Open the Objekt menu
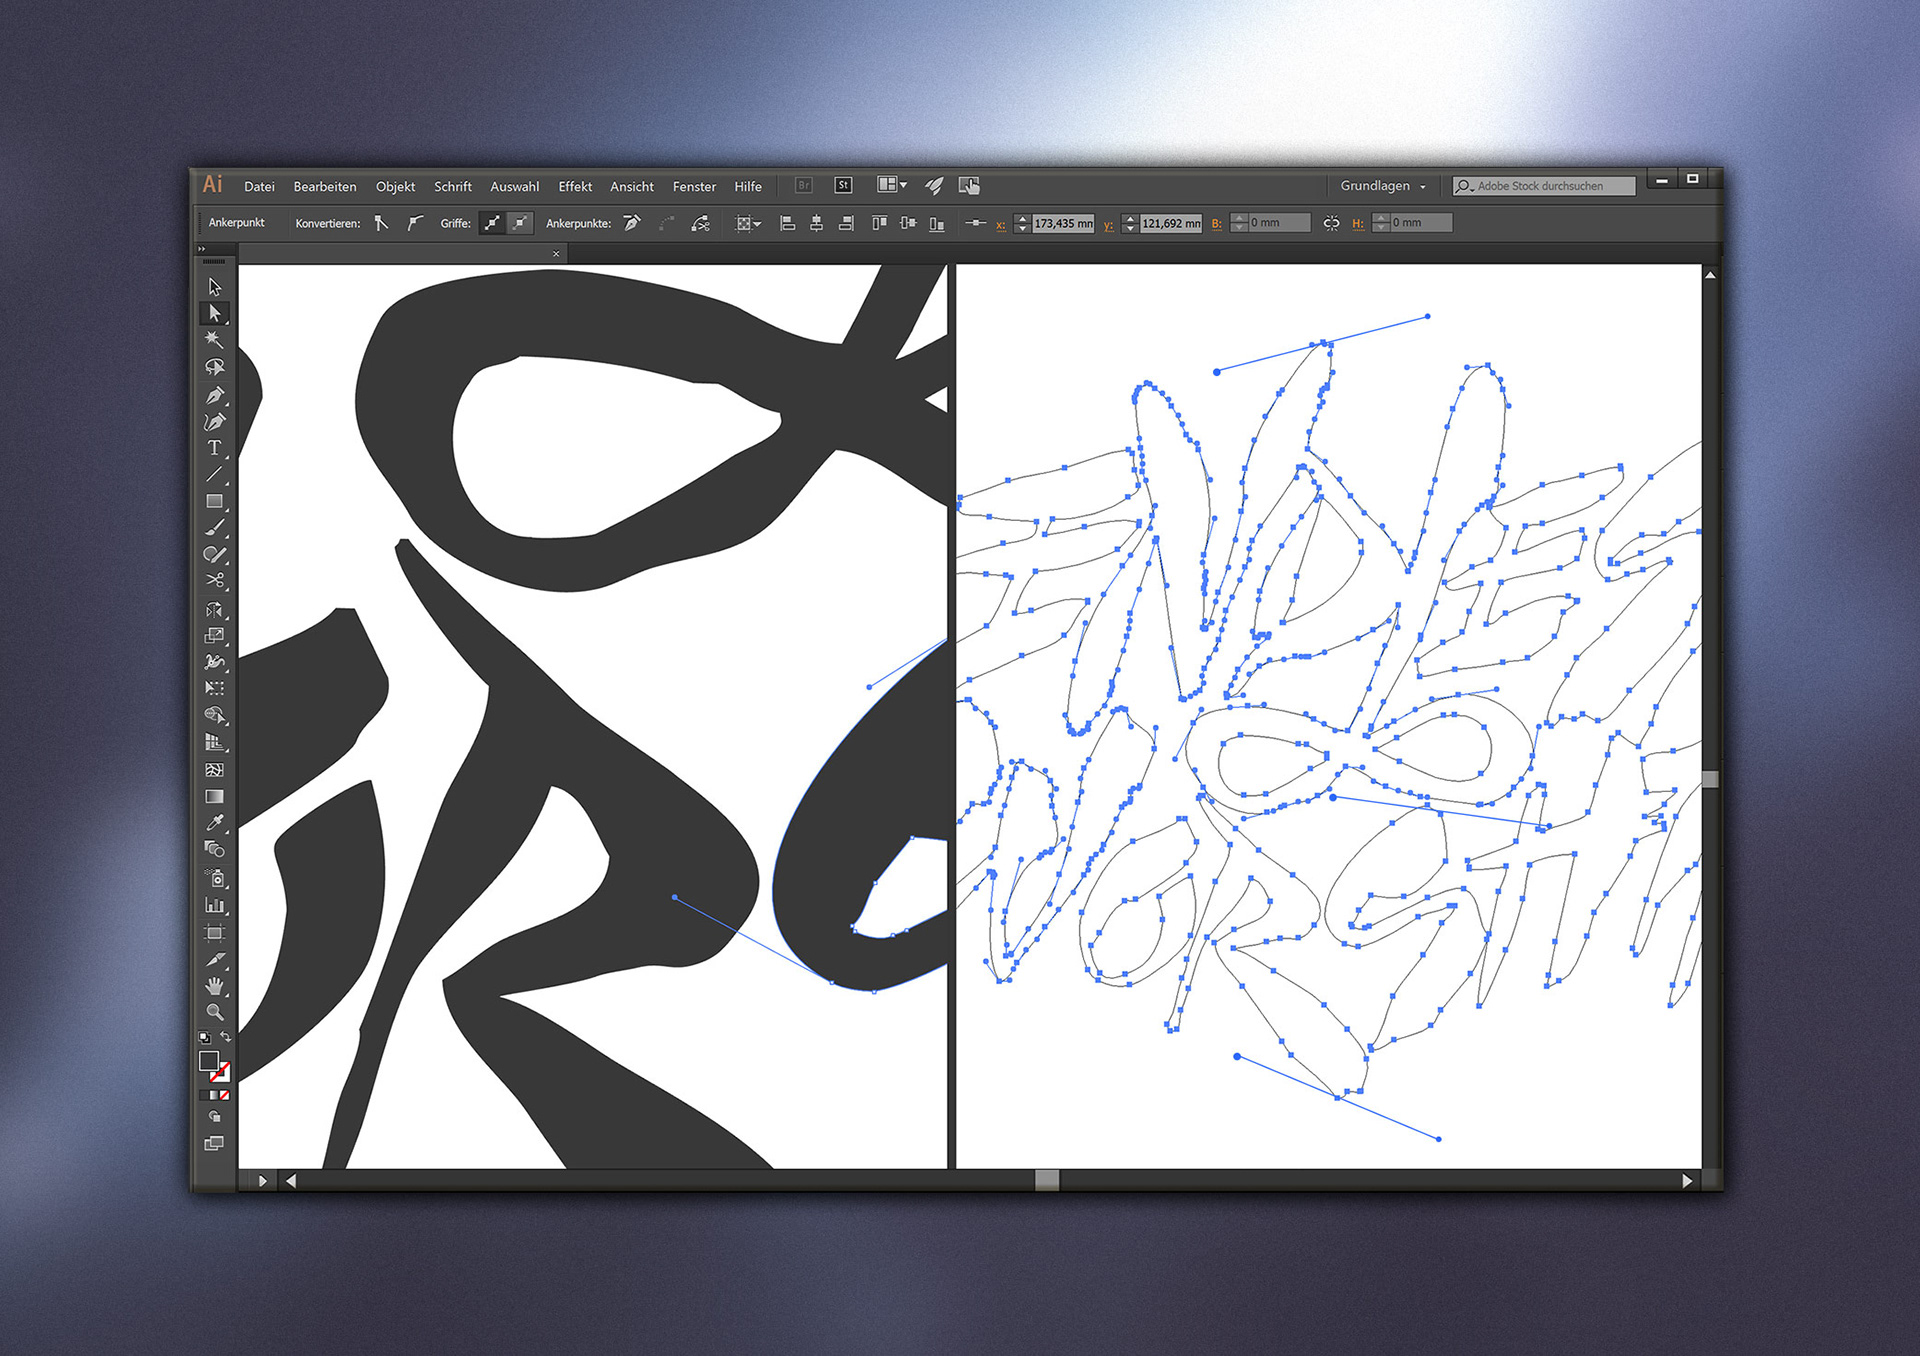Viewport: 1920px width, 1356px height. coord(395,187)
